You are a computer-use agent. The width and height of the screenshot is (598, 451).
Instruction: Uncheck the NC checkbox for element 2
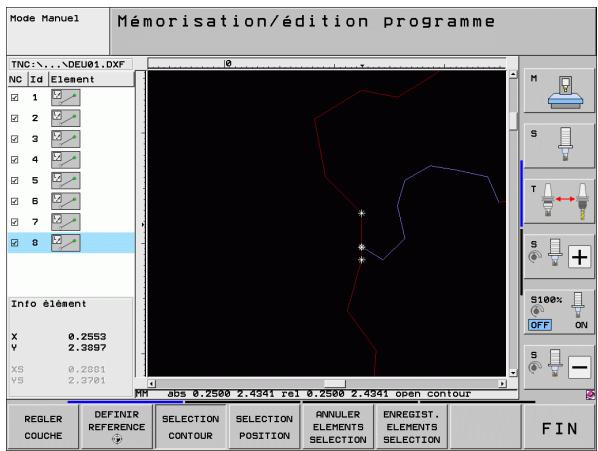click(x=14, y=118)
